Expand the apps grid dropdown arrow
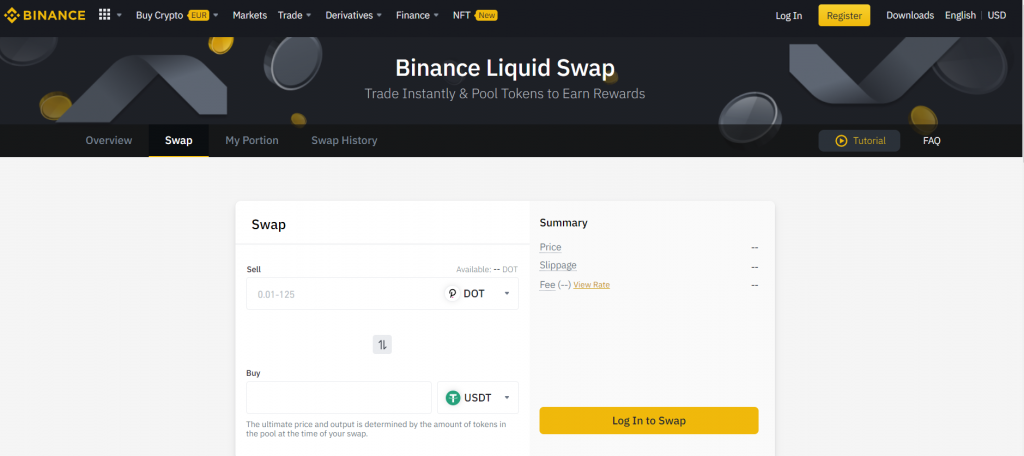Screen dimensions: 1024x456 tap(119, 15)
